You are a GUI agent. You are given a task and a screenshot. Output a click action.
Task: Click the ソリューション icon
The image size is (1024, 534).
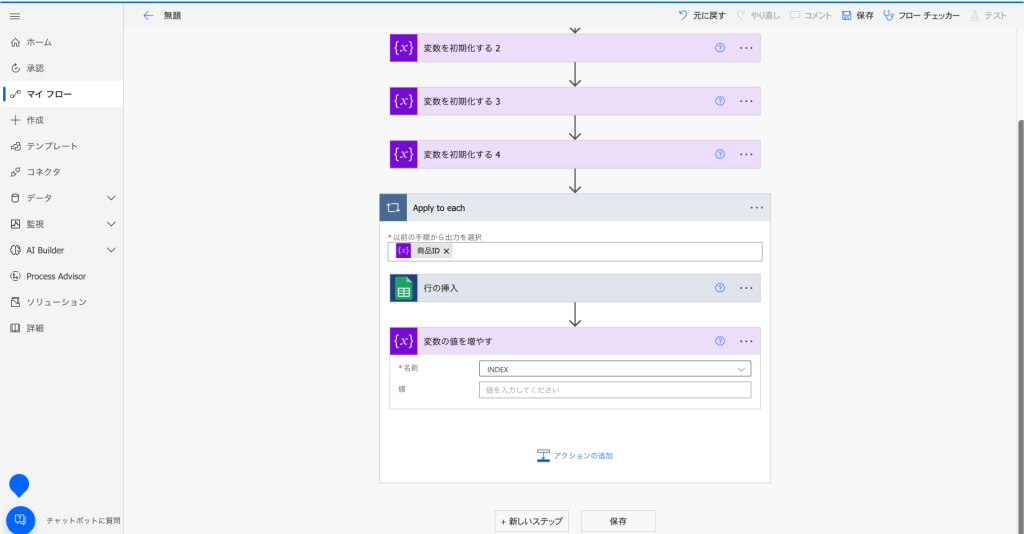point(15,302)
